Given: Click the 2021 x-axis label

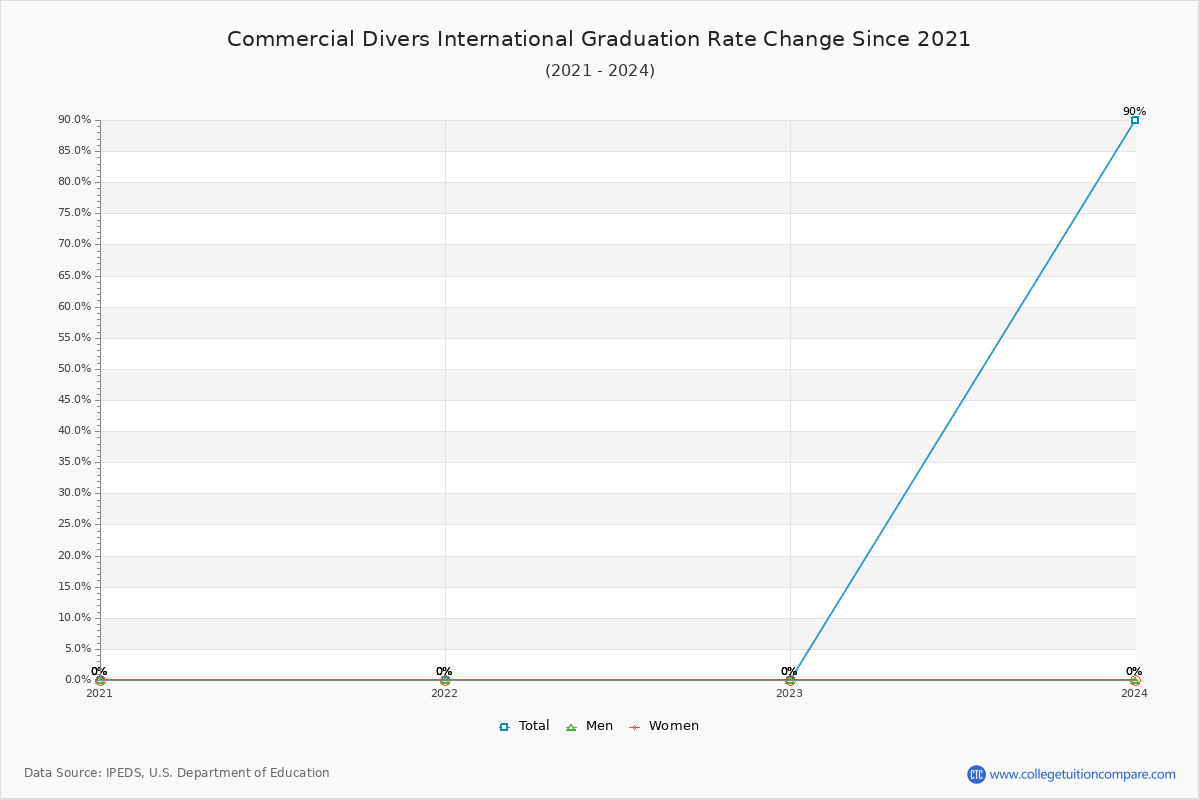Looking at the screenshot, I should tap(99, 693).
